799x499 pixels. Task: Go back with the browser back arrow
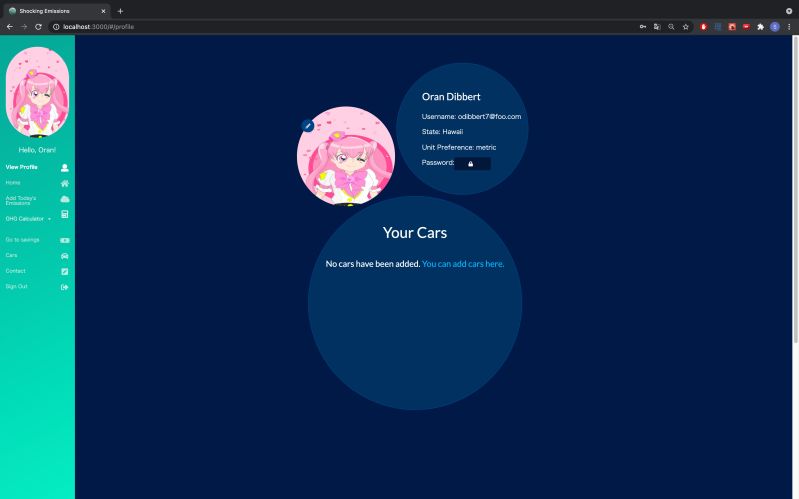pyautogui.click(x=10, y=27)
